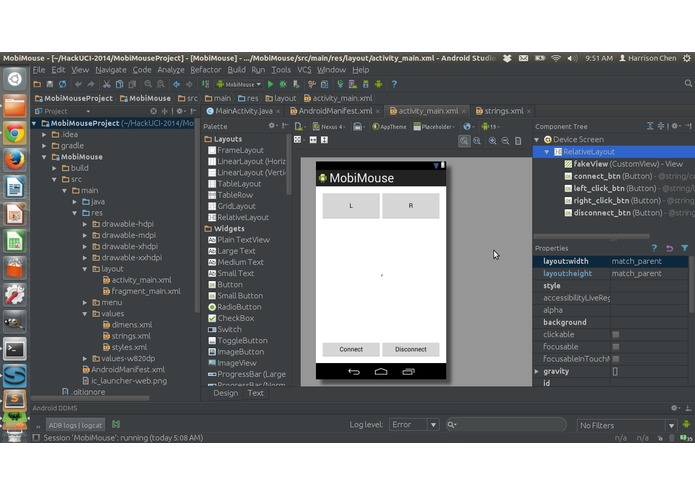
Task: Click the Save All toolbar icon
Action: [50, 84]
